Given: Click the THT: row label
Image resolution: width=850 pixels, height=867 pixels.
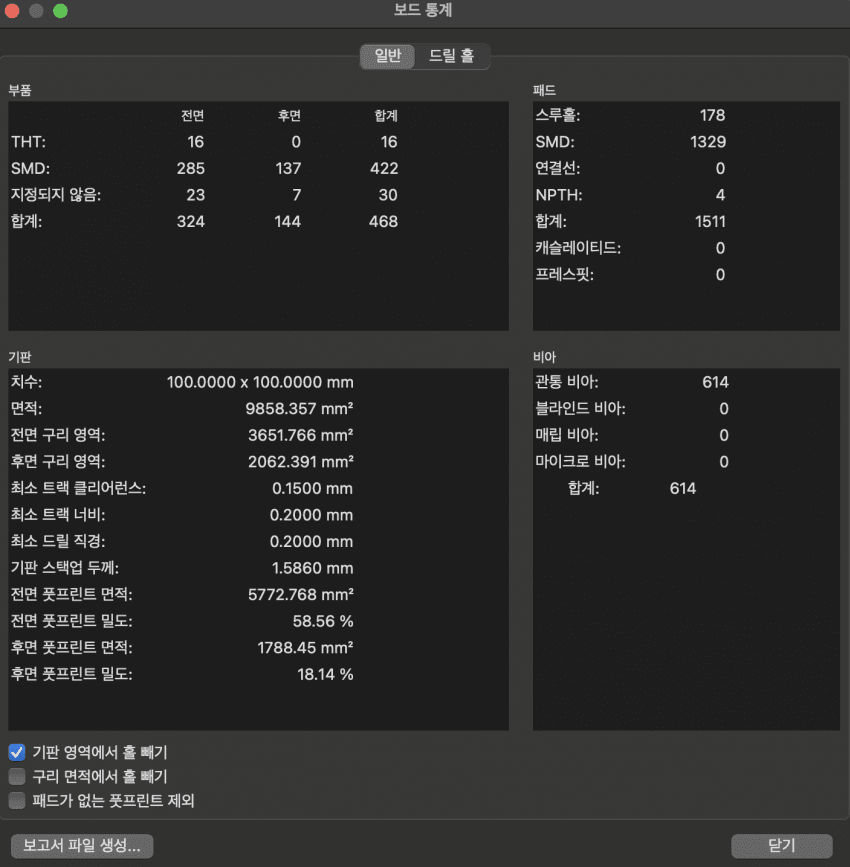Looking at the screenshot, I should (28, 142).
